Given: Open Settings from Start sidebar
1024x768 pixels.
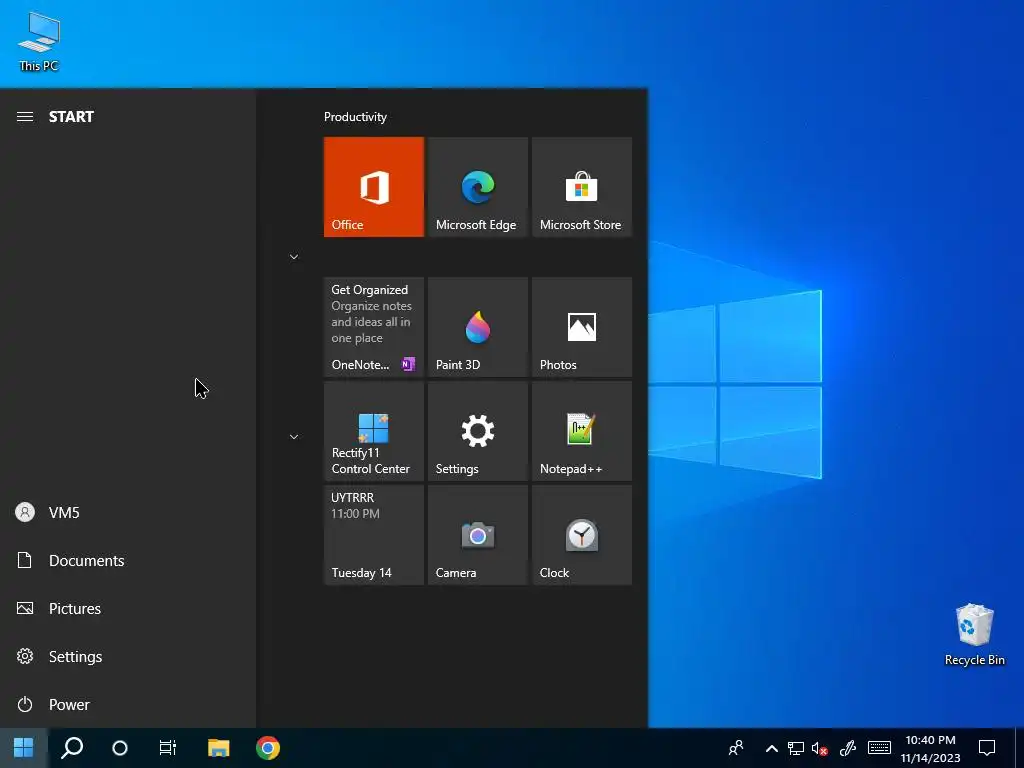Looking at the screenshot, I should click(128, 656).
